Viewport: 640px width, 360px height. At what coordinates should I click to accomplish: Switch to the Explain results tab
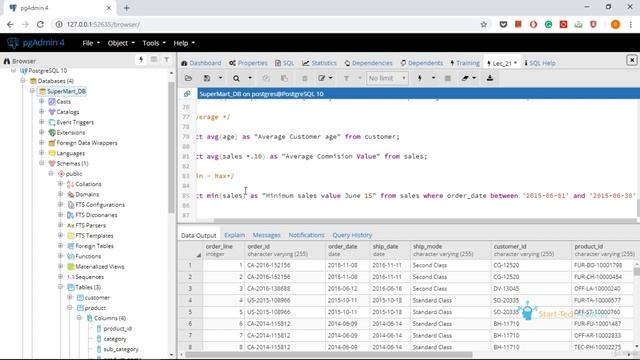pos(235,235)
